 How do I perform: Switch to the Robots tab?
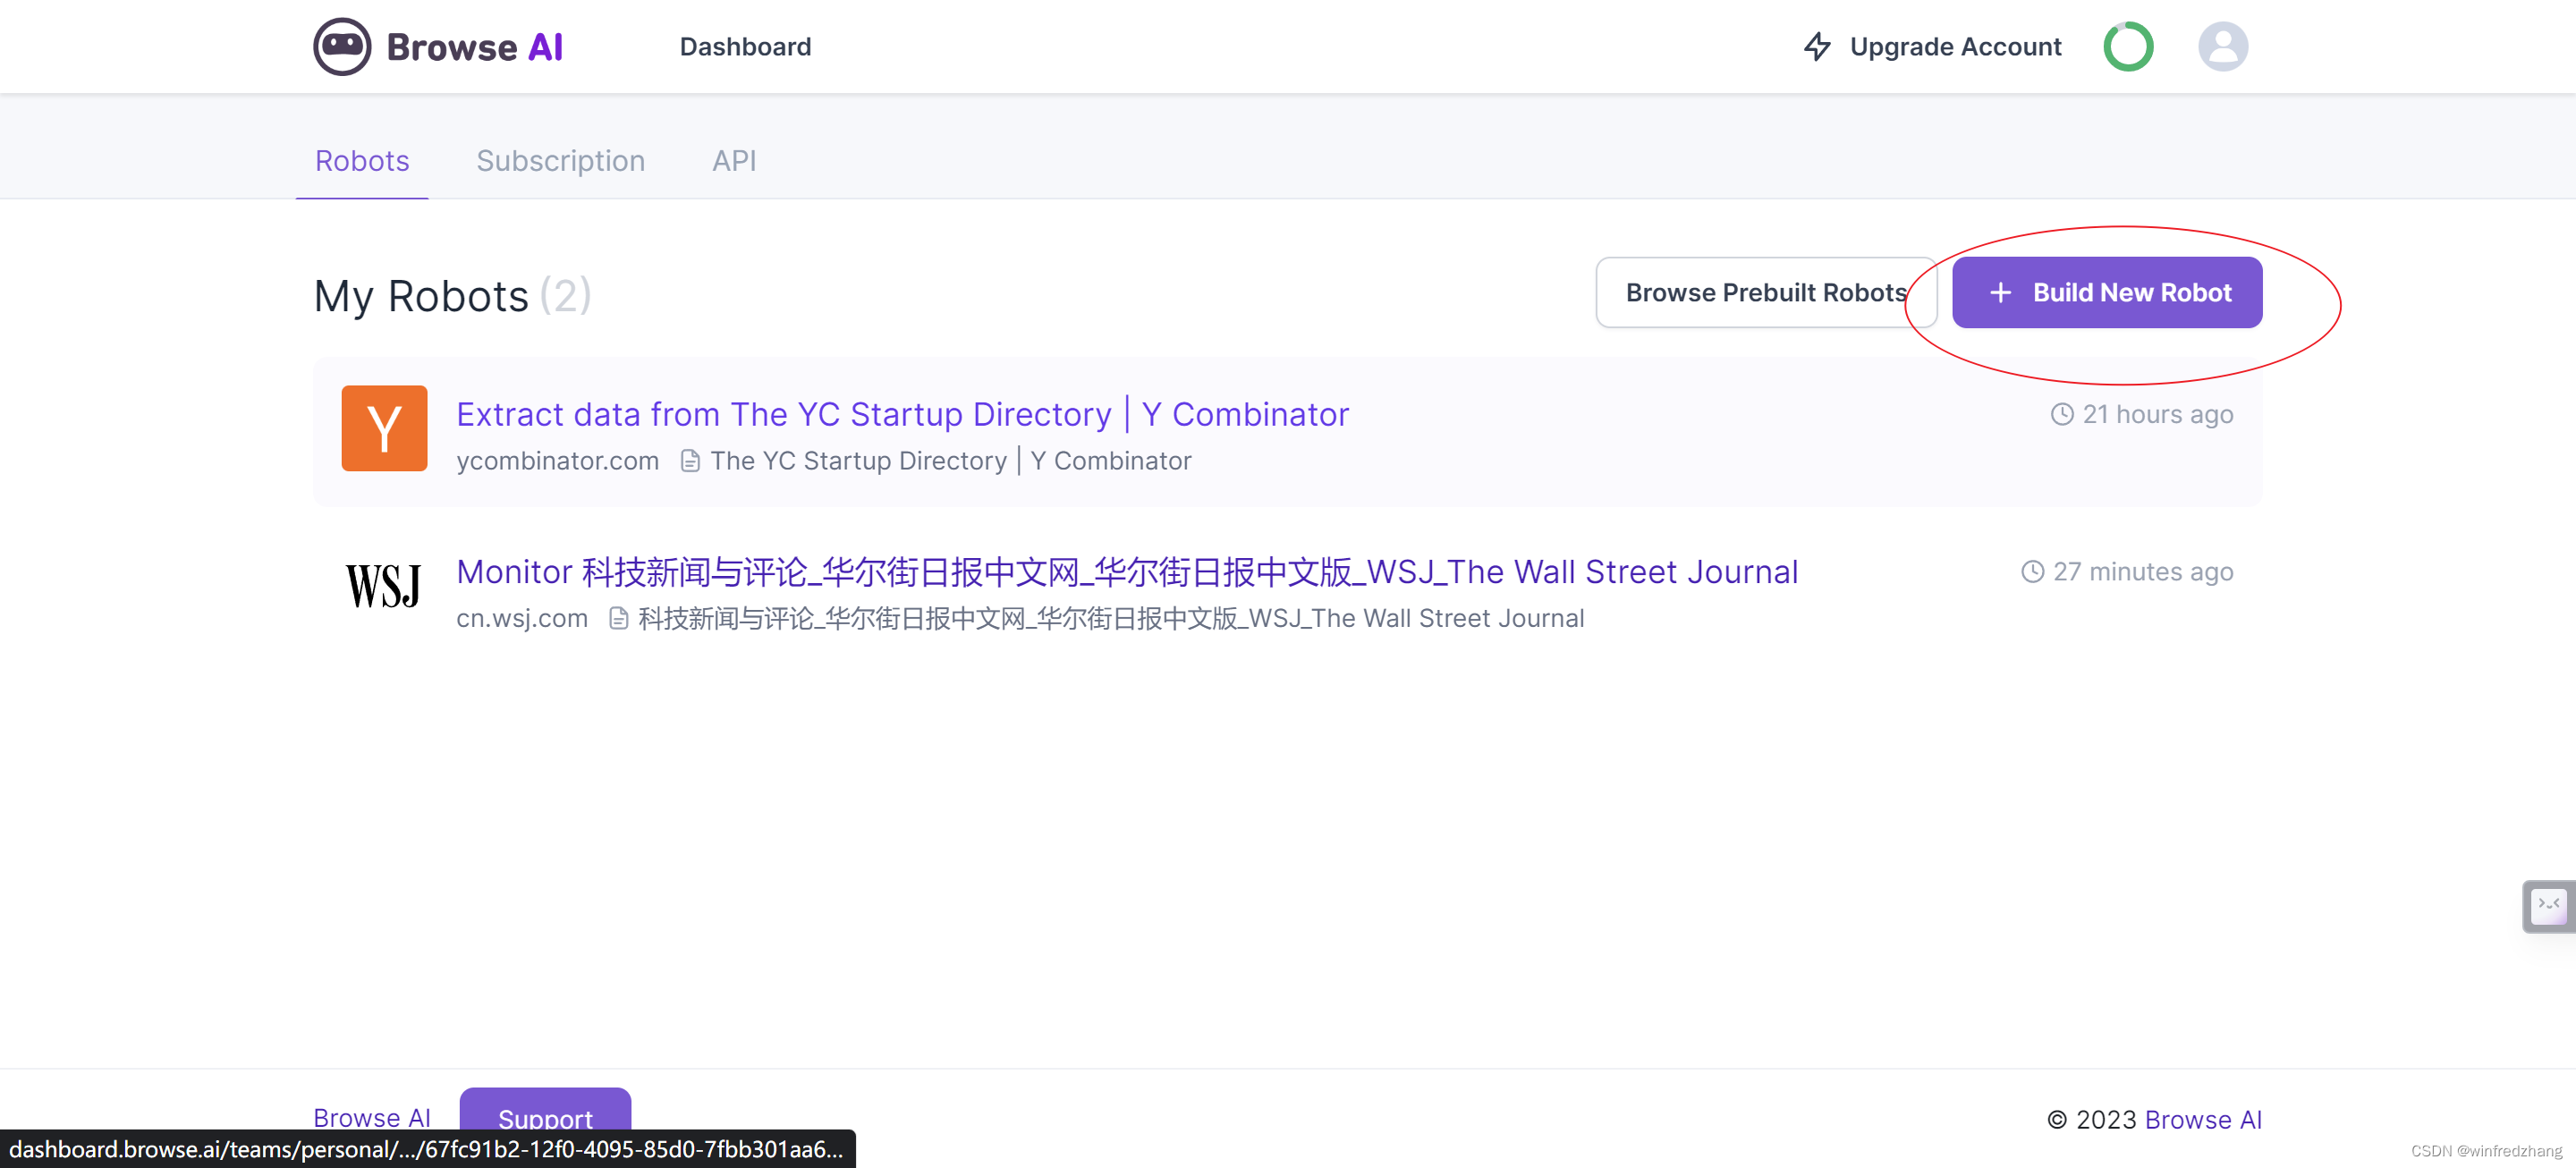[362, 161]
